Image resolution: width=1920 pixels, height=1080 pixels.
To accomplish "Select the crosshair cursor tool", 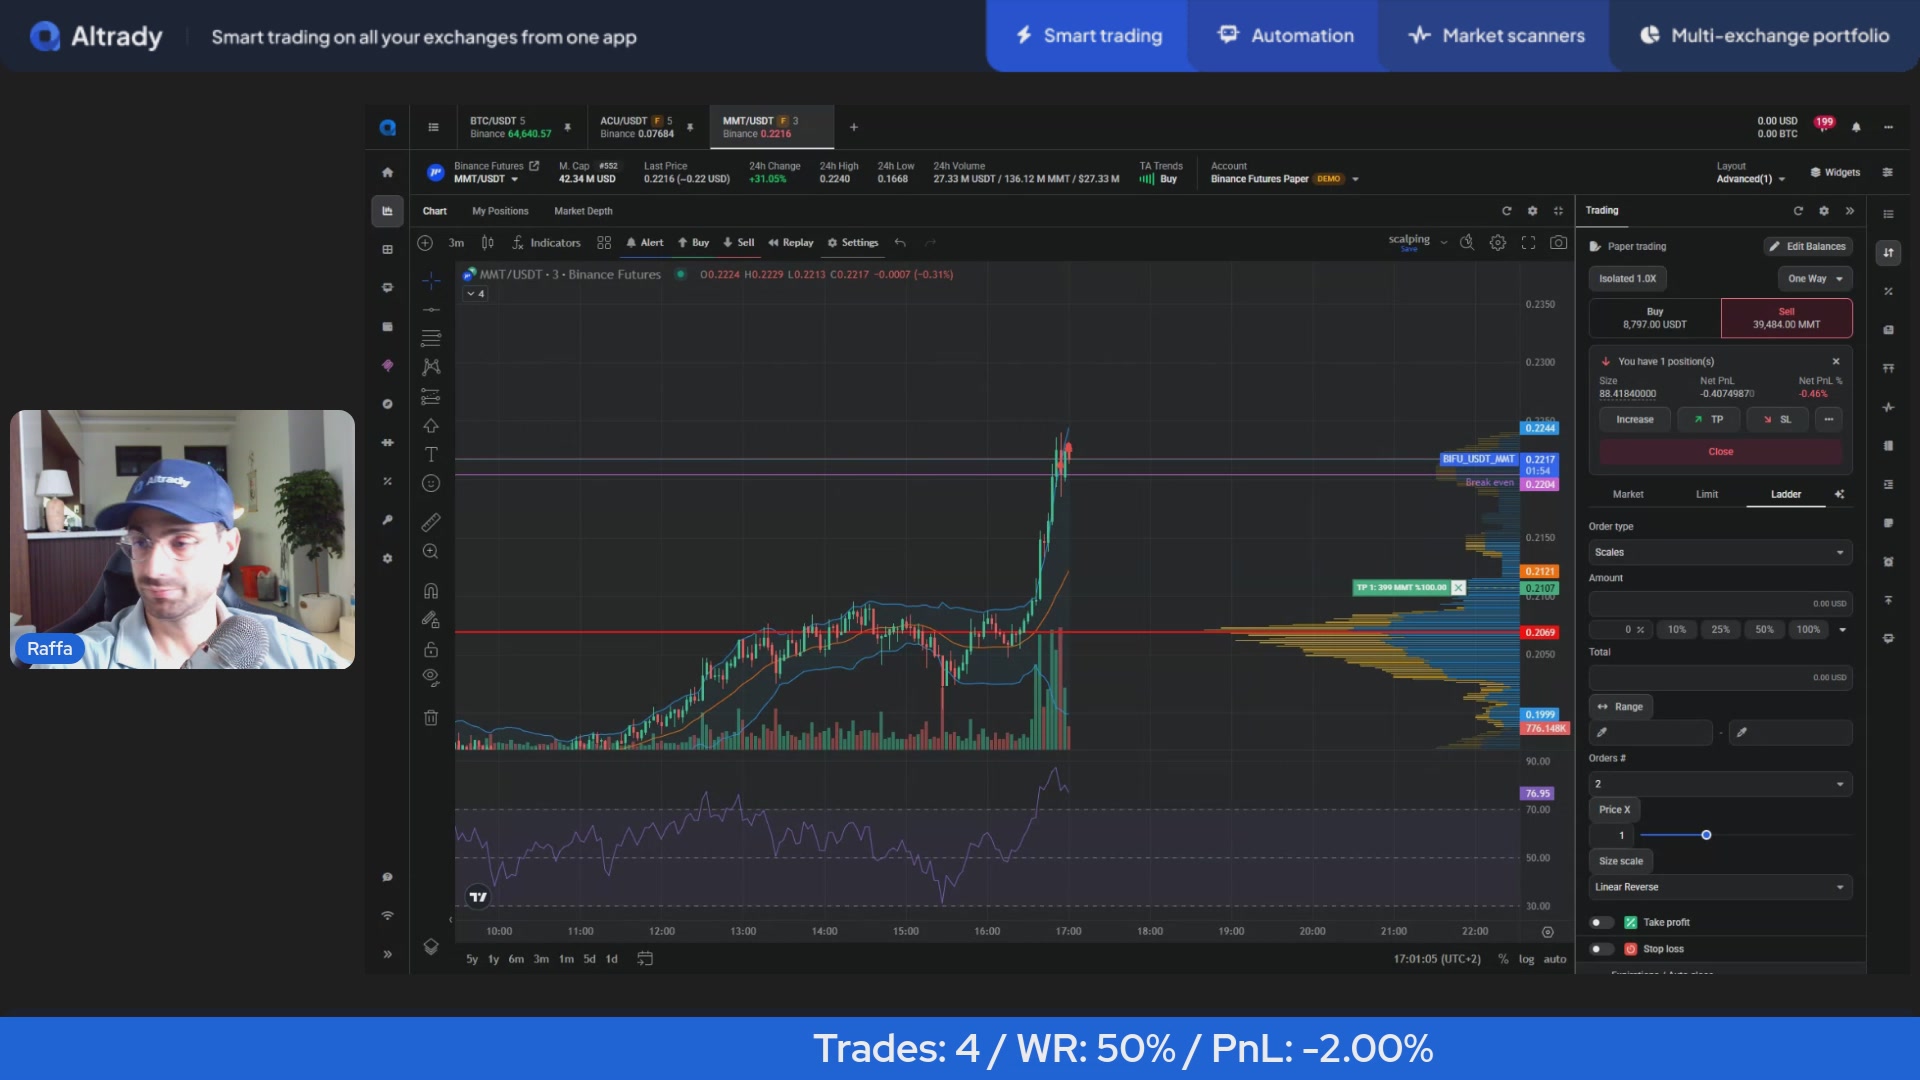I will click(431, 280).
